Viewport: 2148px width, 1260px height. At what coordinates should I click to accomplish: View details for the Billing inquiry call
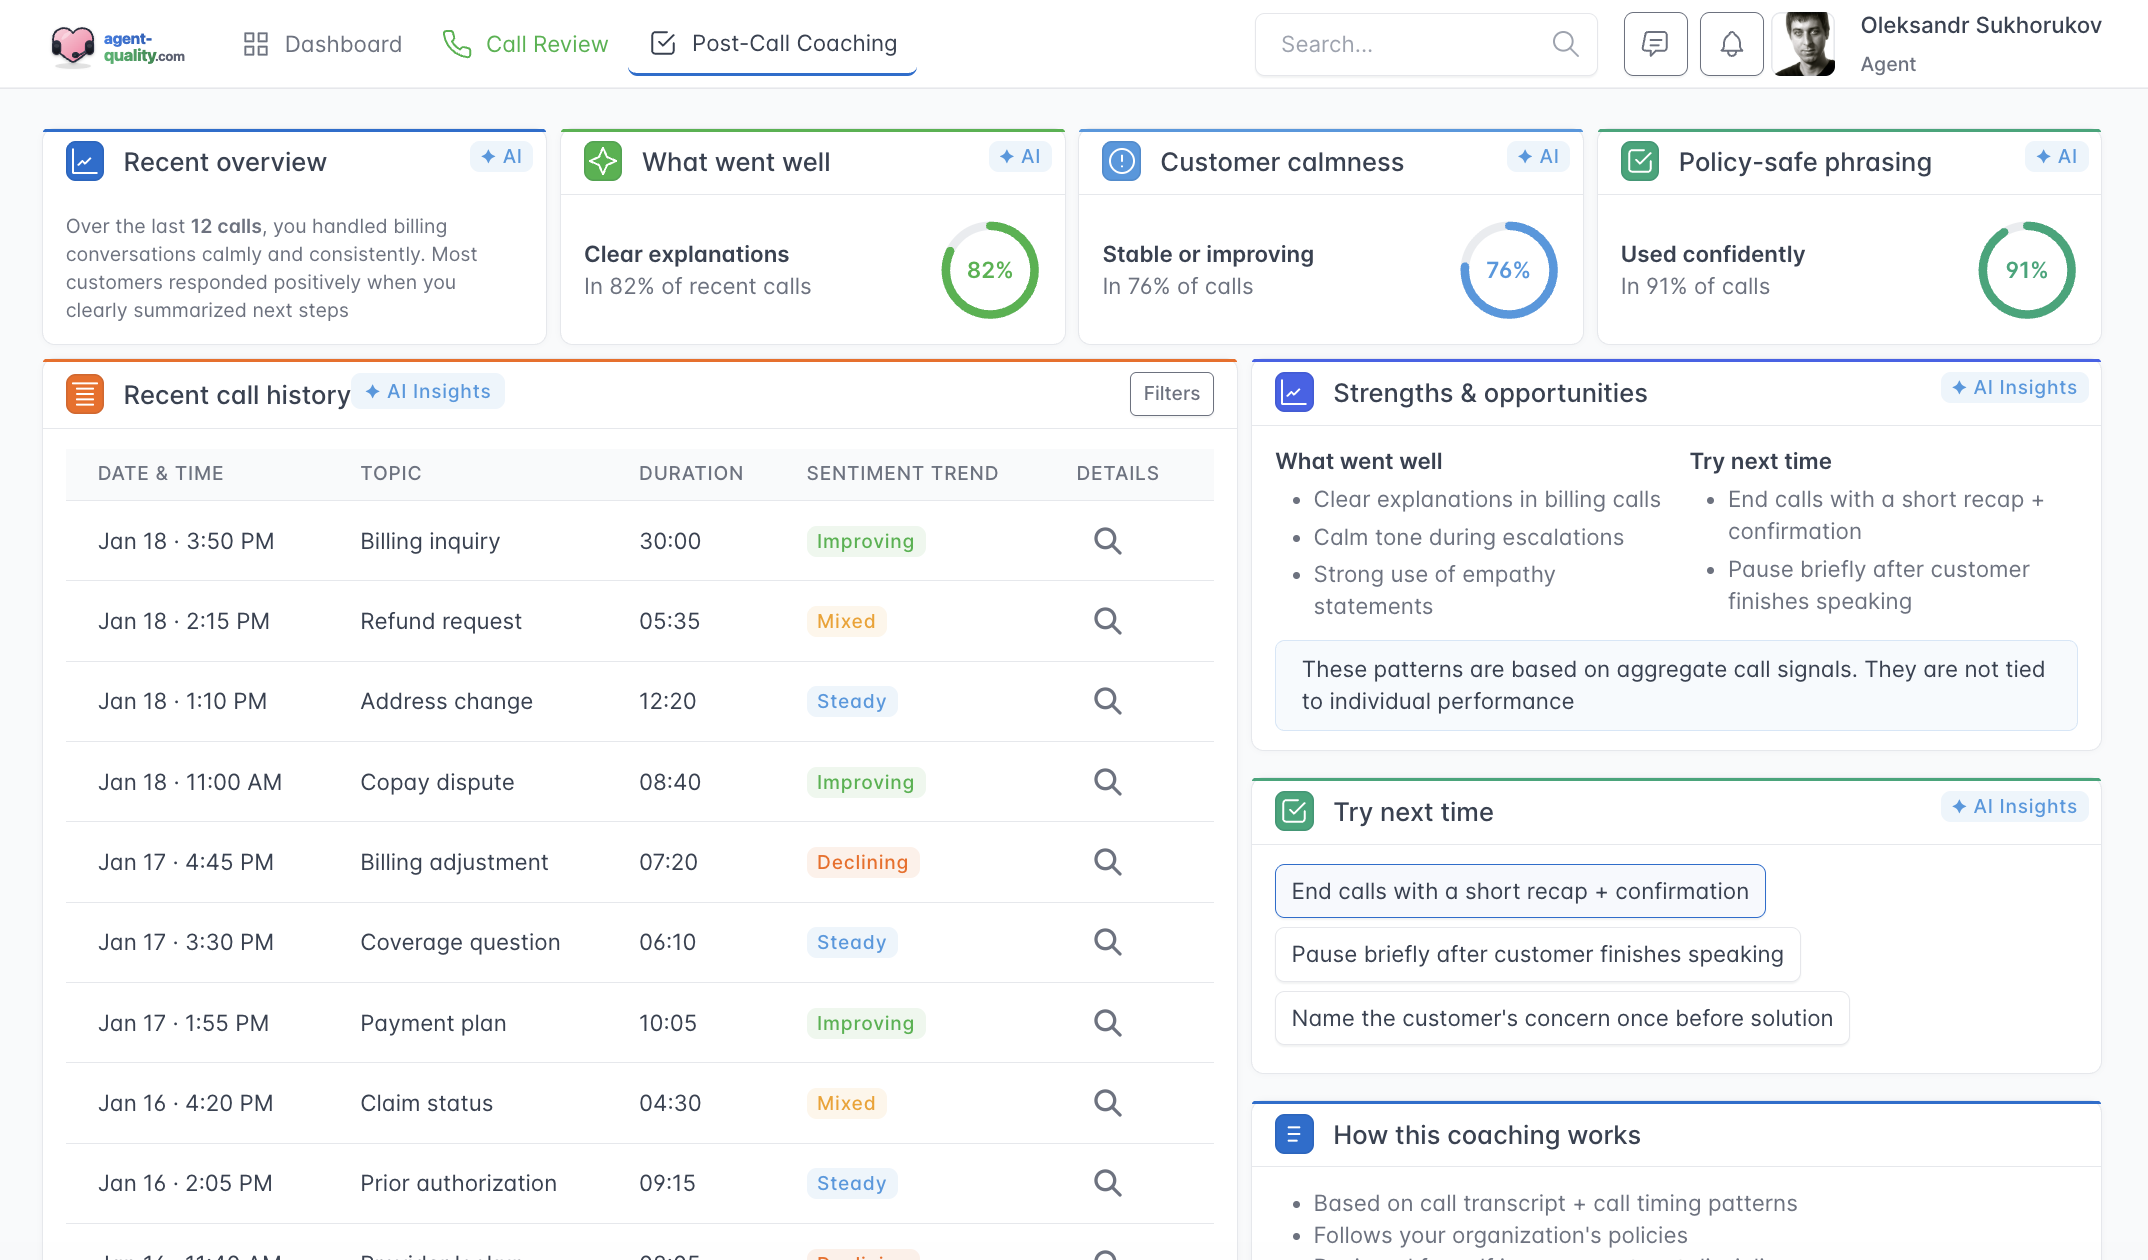[x=1107, y=541]
